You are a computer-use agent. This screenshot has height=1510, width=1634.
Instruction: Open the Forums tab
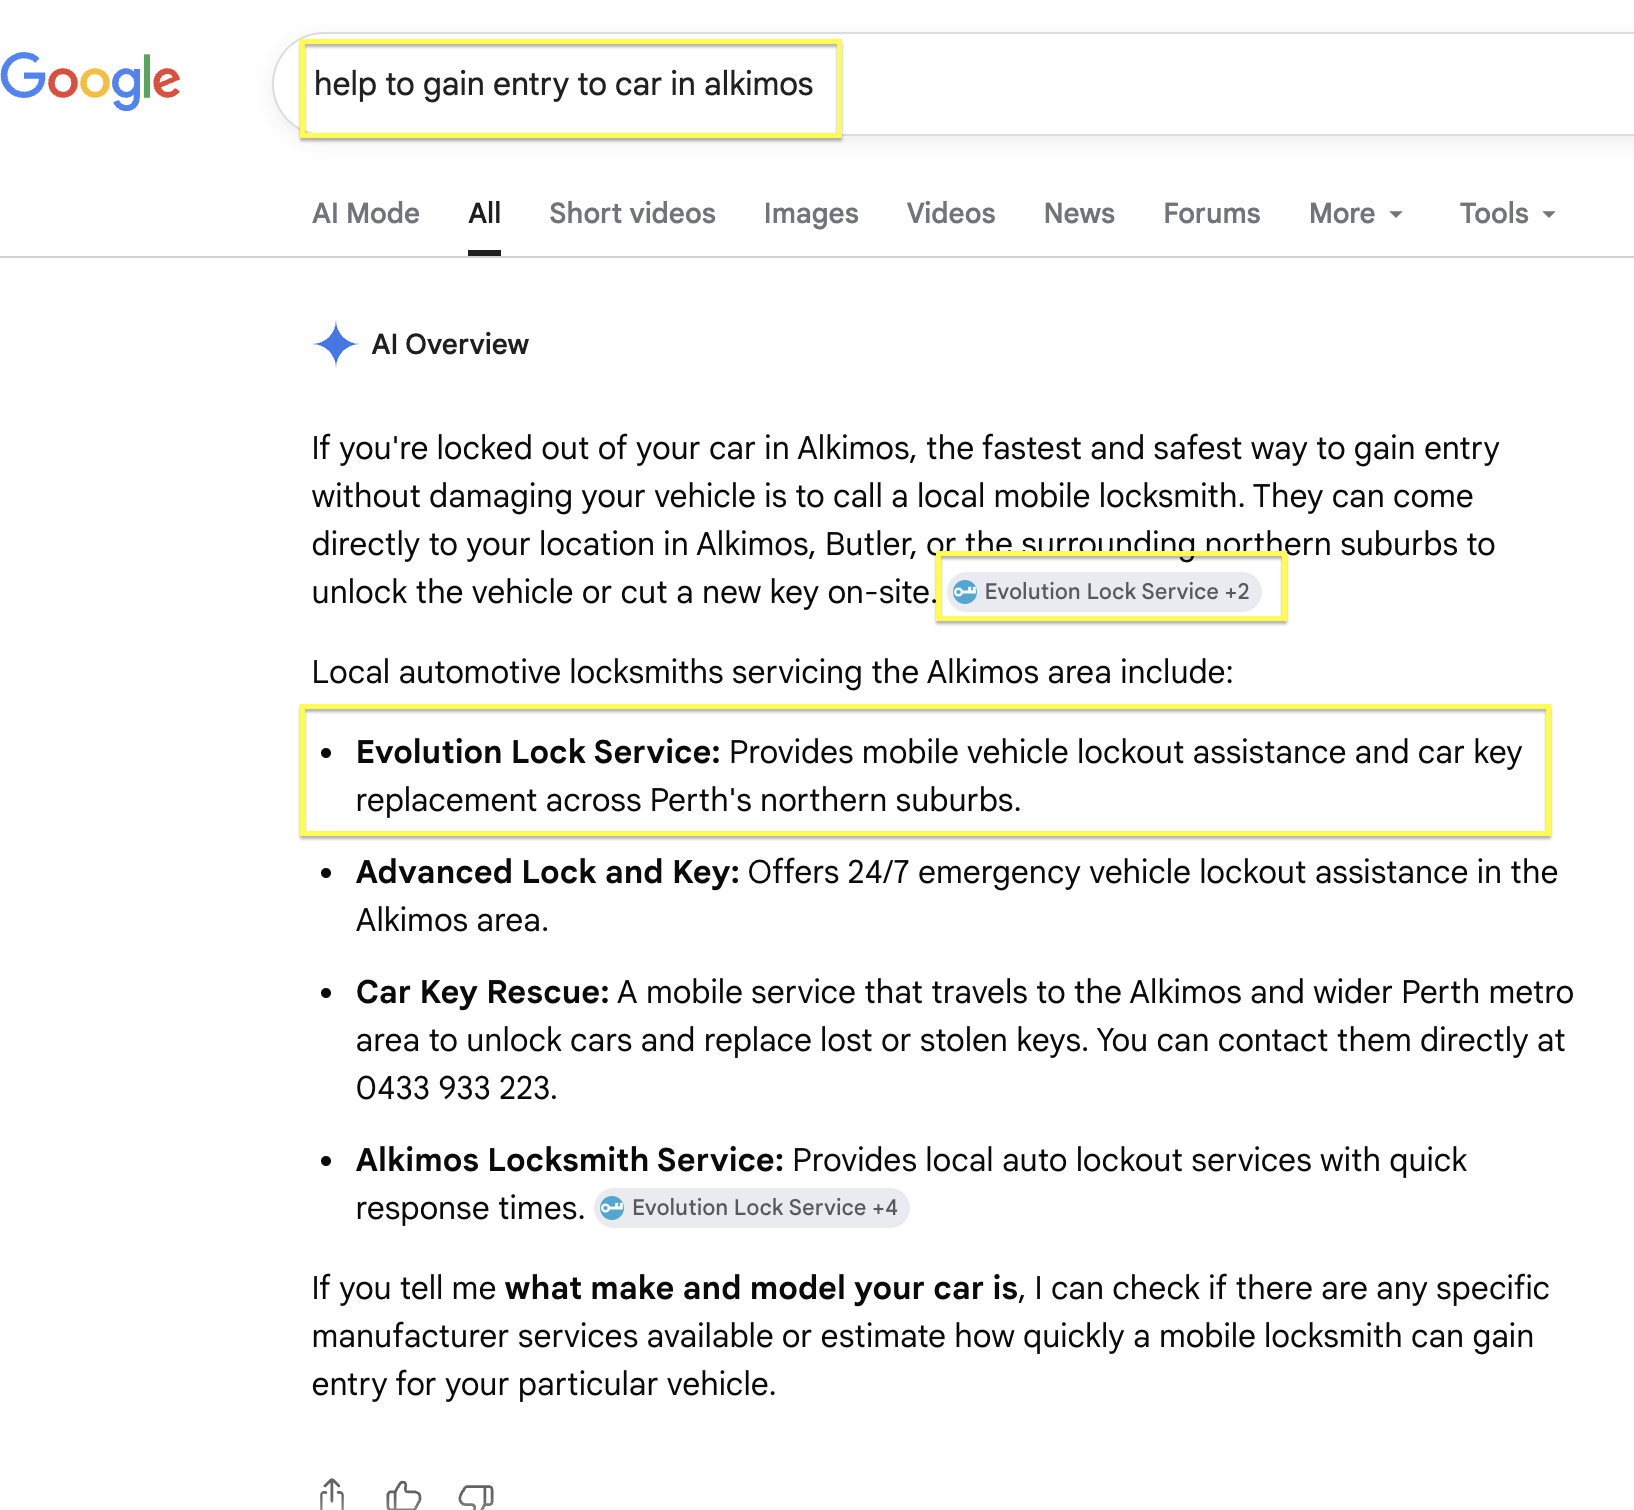pos(1212,214)
